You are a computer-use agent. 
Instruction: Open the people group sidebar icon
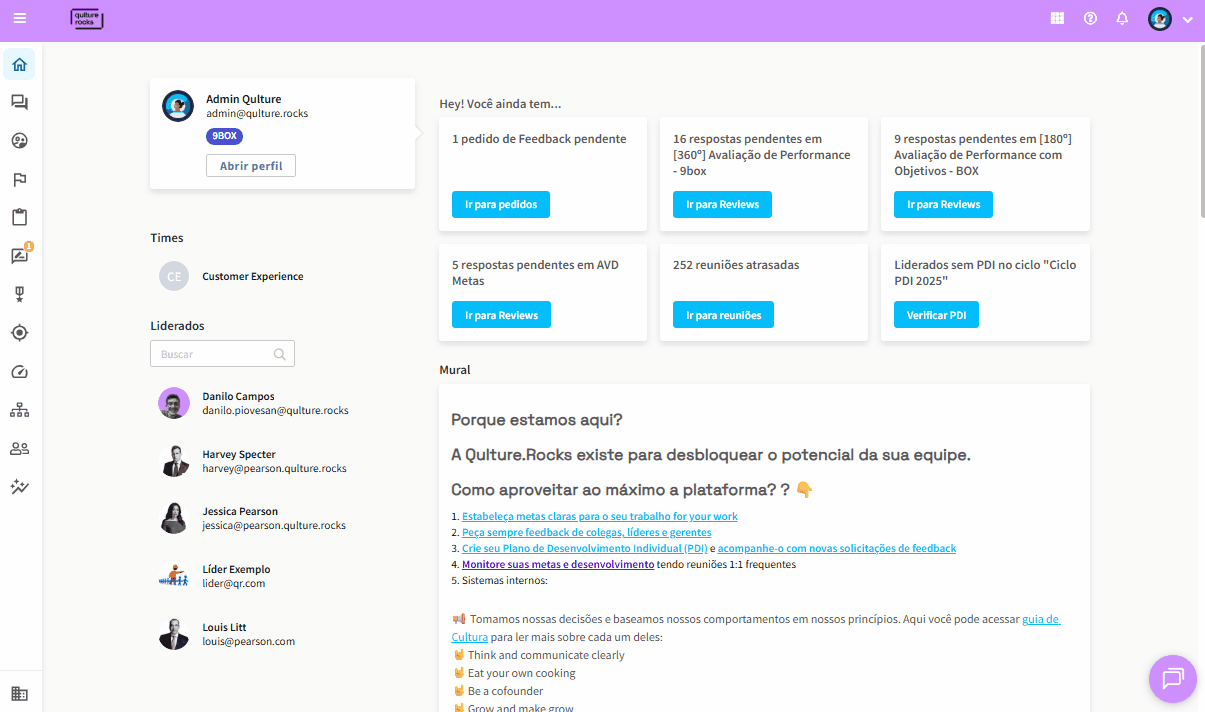point(19,449)
